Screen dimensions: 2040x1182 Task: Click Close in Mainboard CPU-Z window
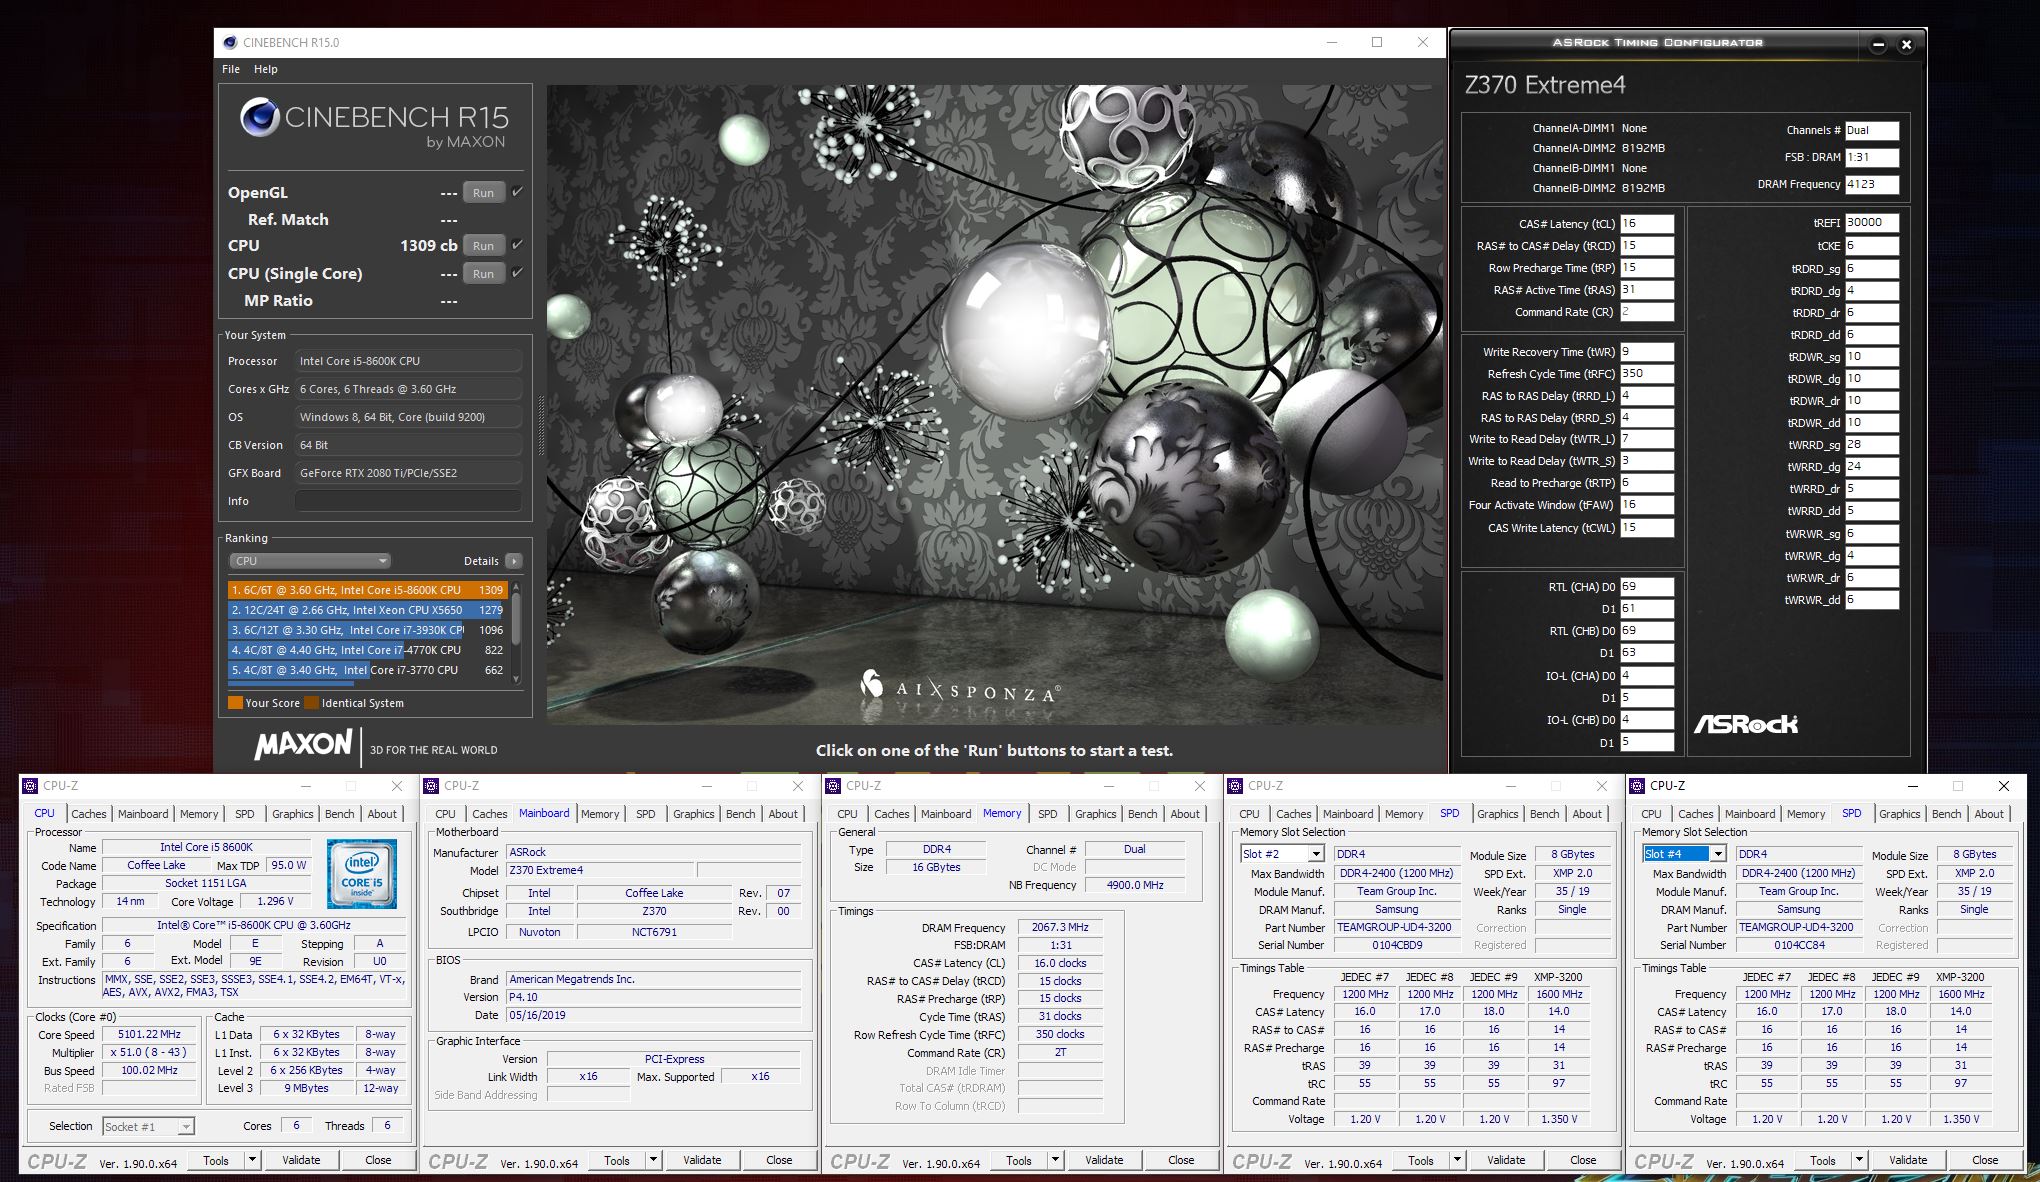click(x=779, y=1160)
